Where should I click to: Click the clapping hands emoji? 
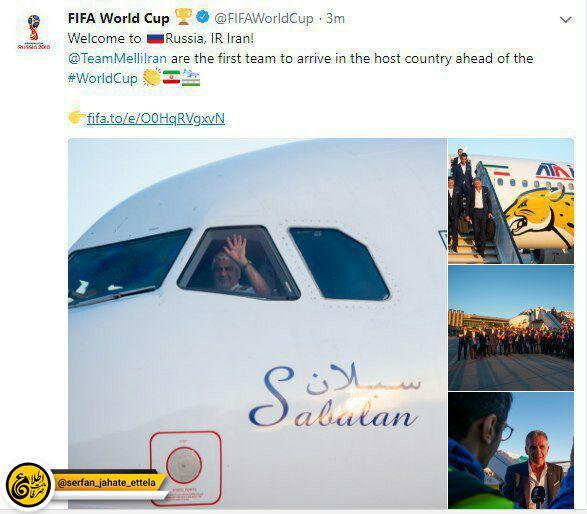pos(152,77)
